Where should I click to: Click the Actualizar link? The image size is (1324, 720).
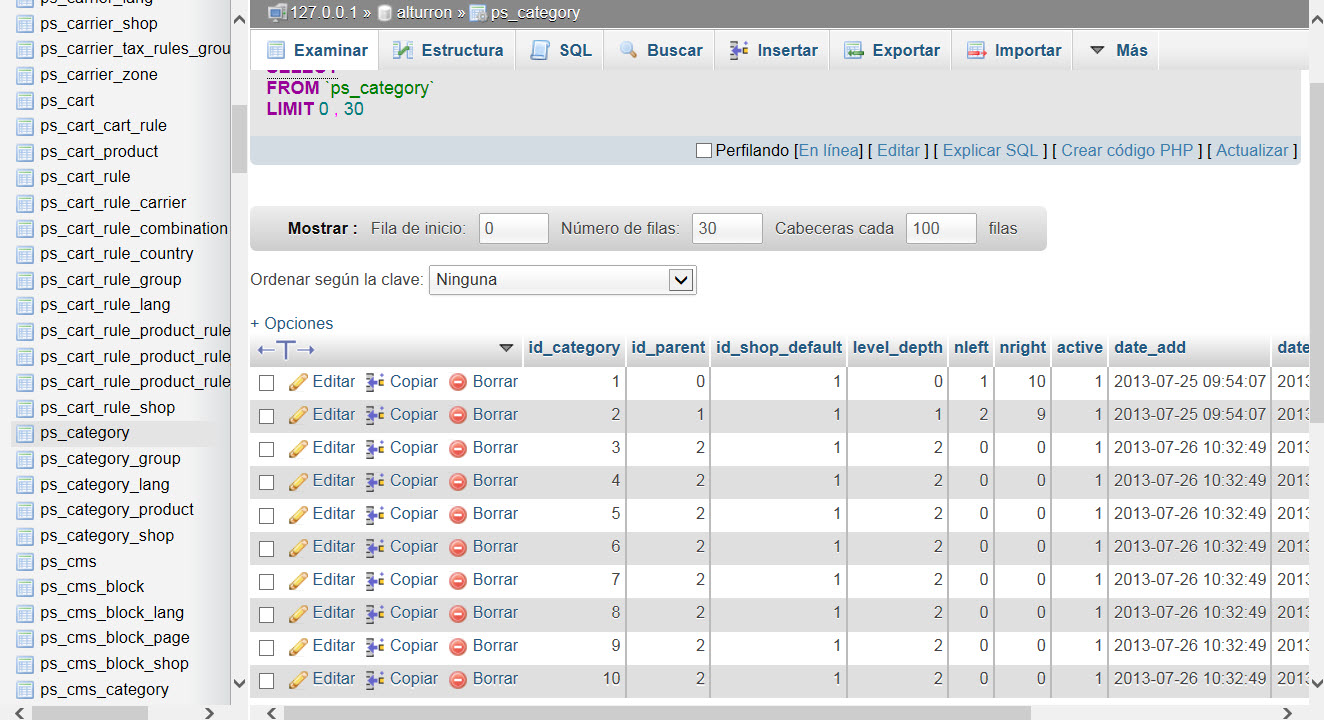click(1252, 151)
